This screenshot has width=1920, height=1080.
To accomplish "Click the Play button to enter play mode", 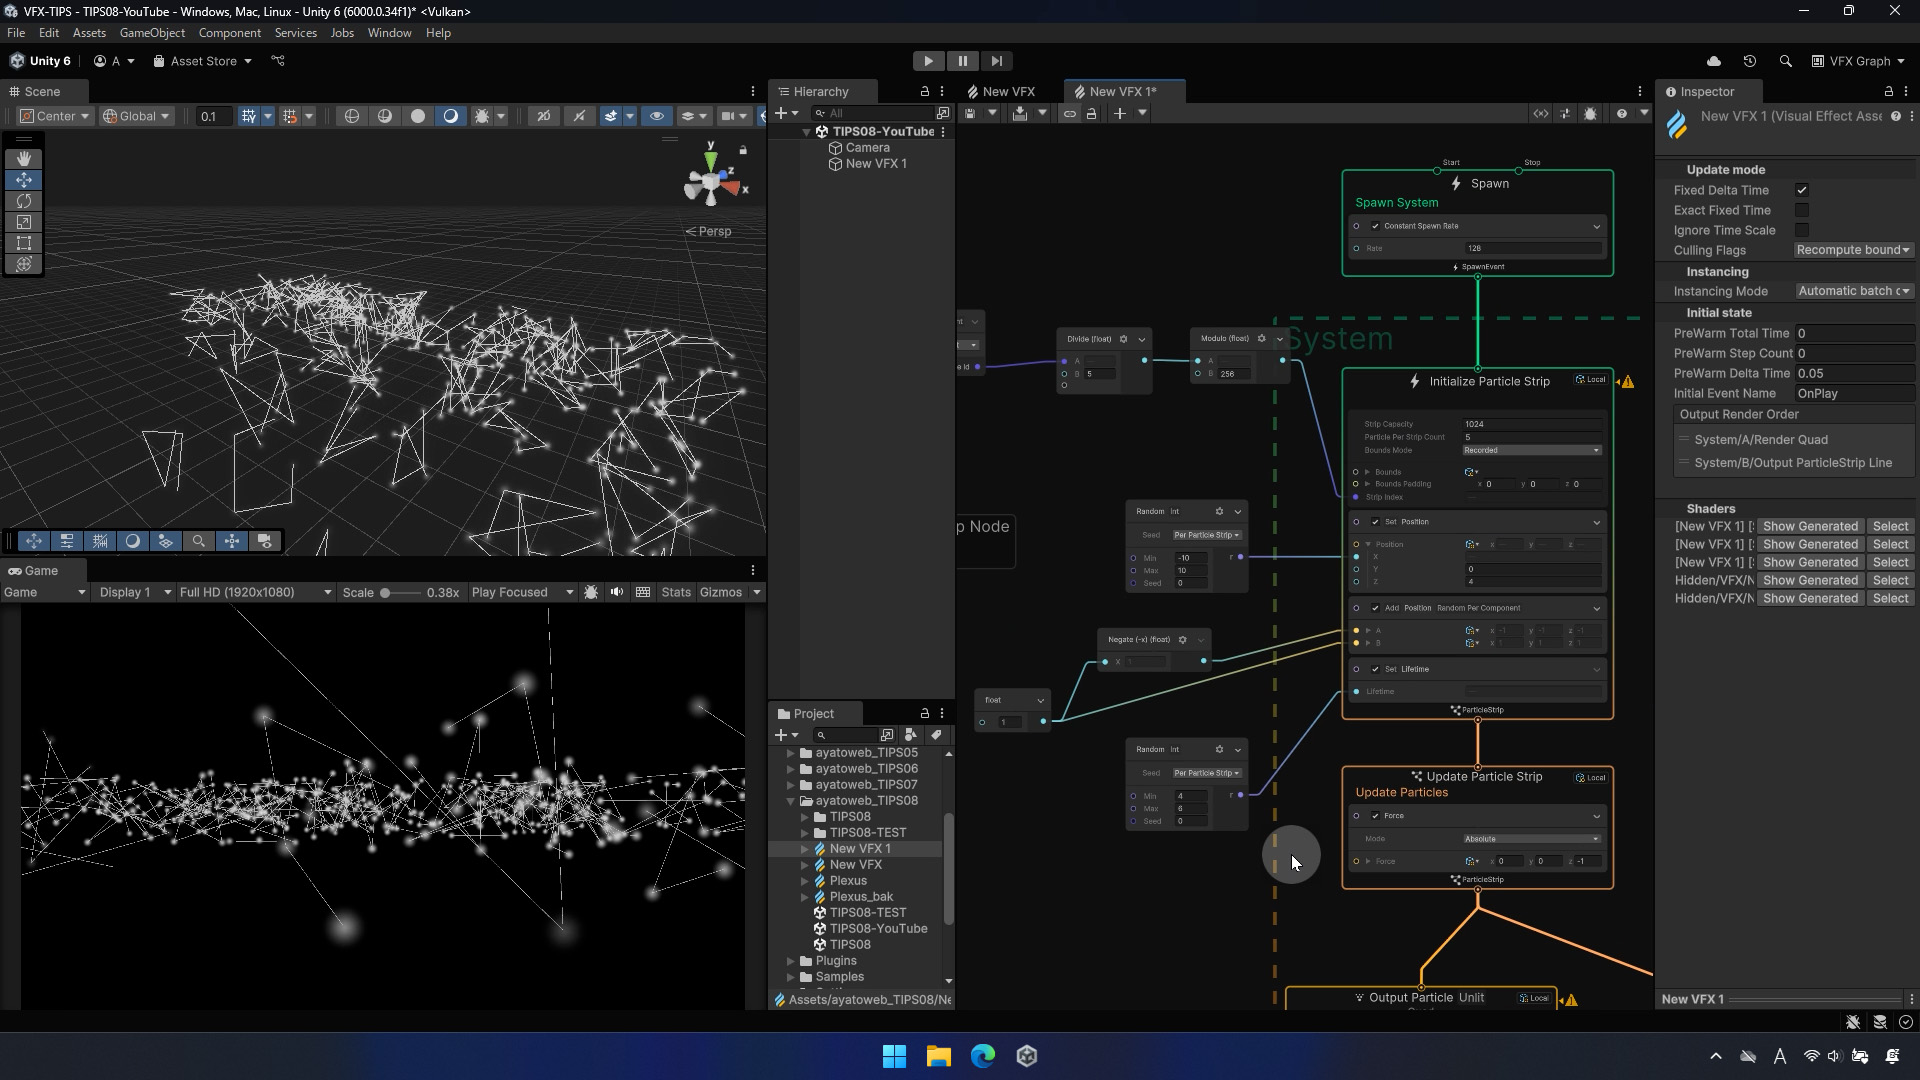I will click(929, 61).
